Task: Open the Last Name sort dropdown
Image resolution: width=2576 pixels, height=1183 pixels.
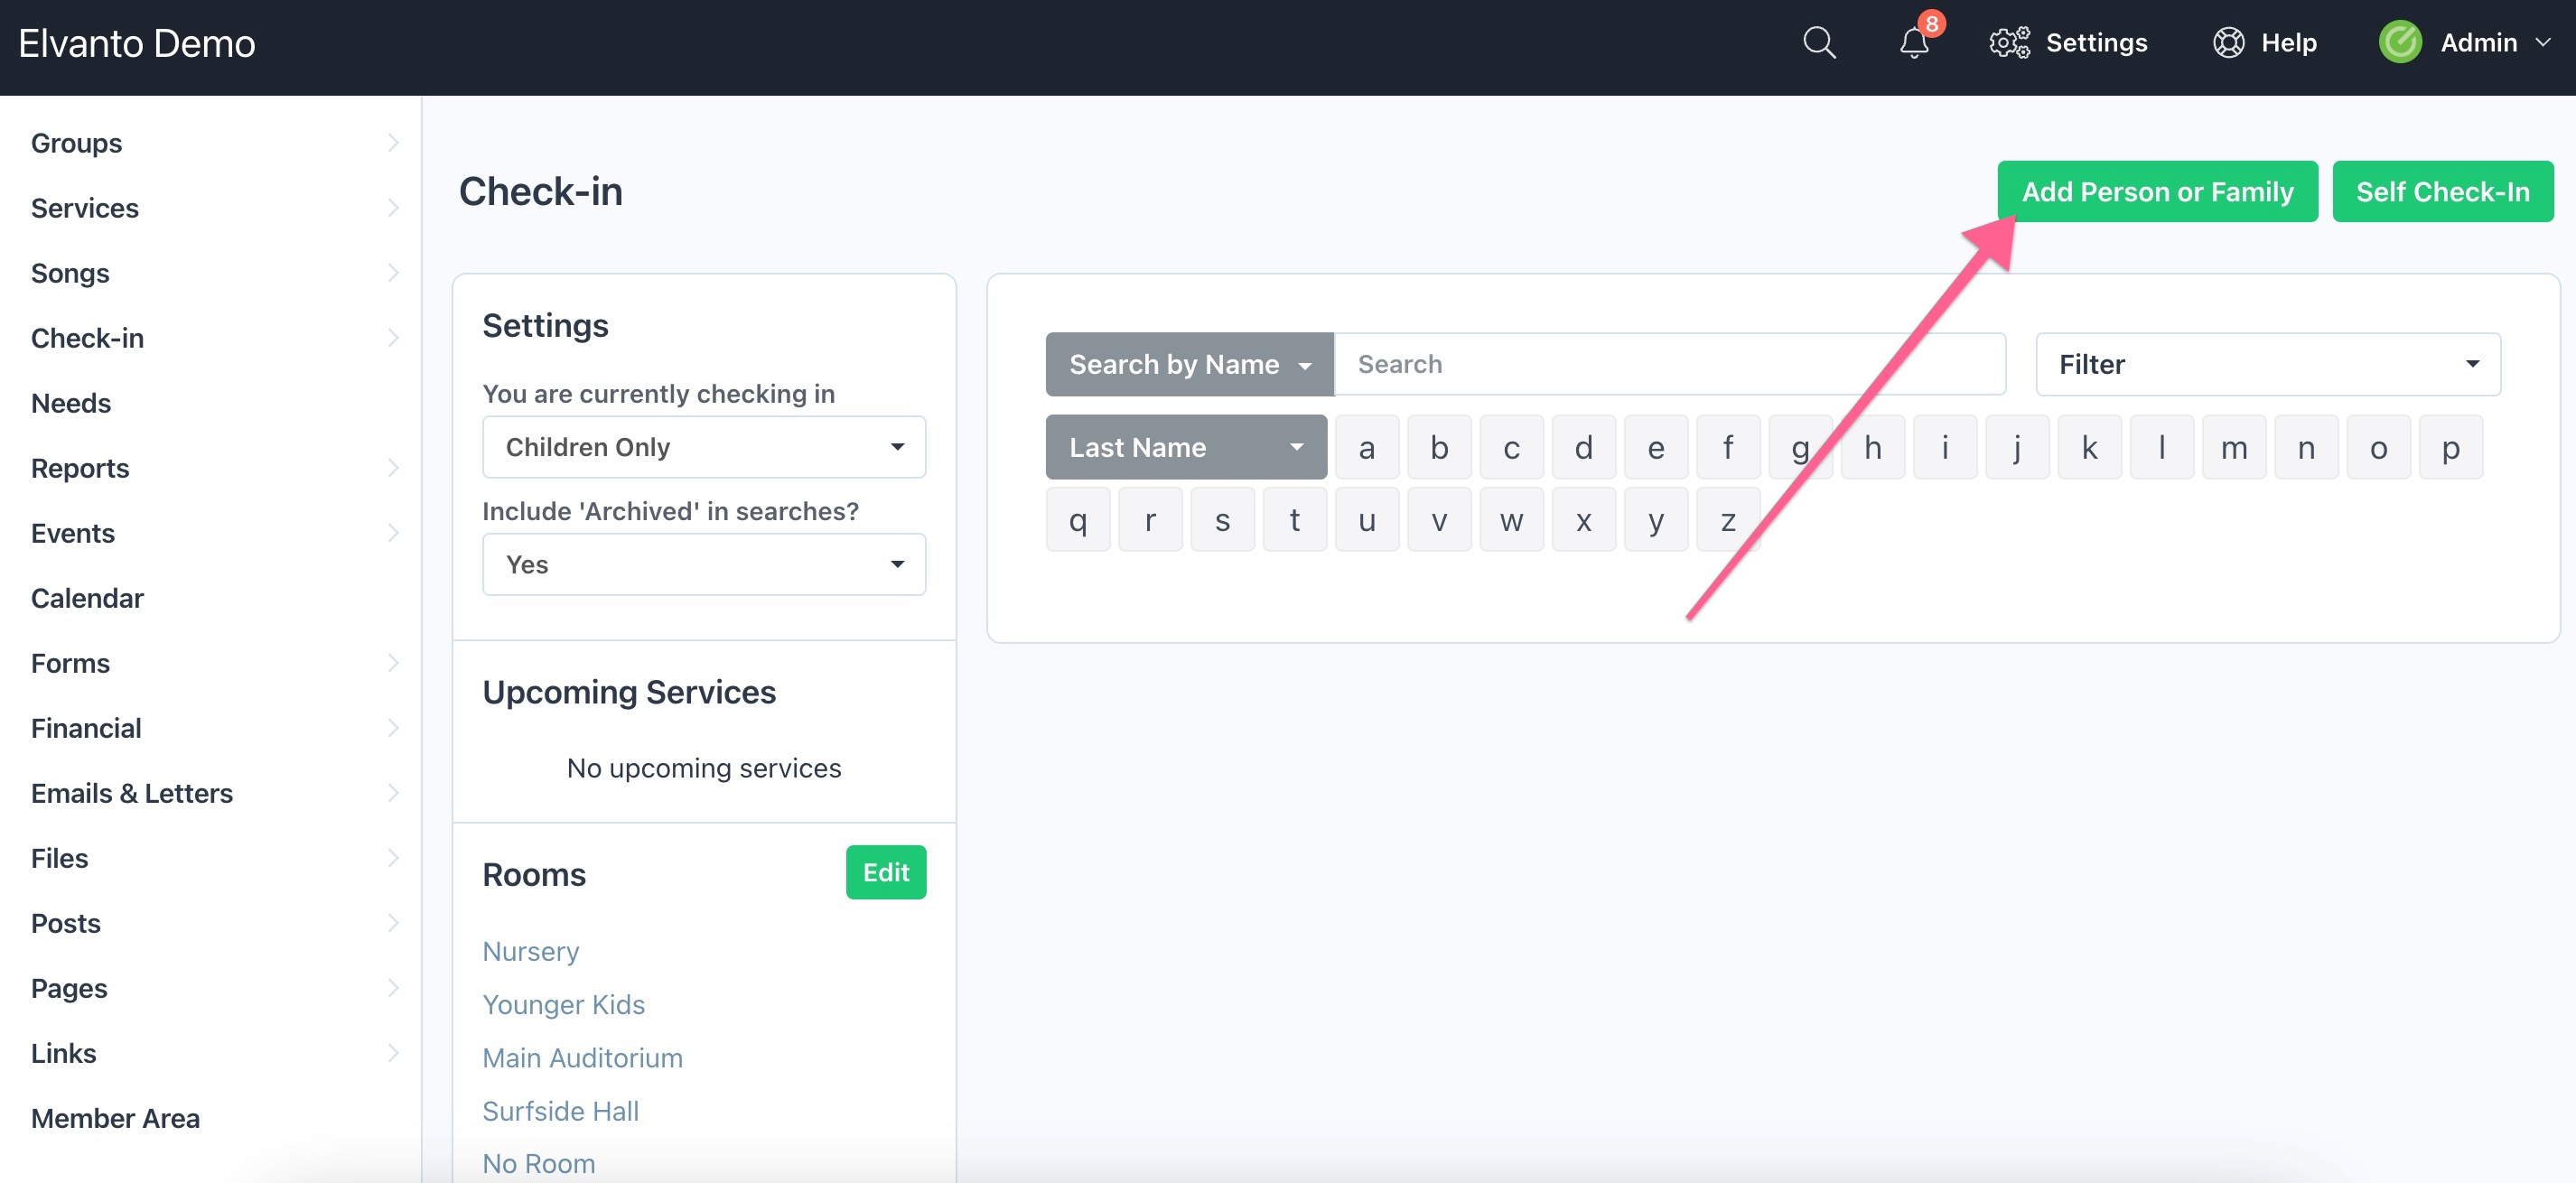Action: 1185,447
